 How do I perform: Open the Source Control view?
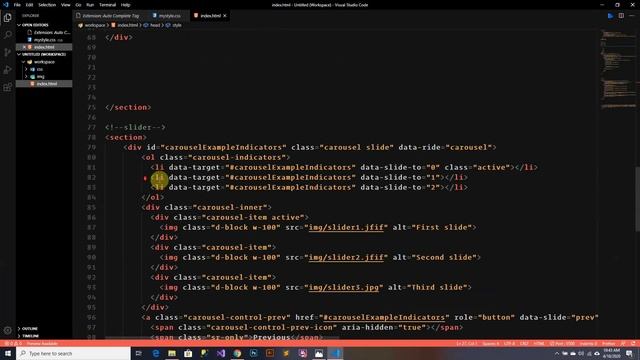click(7, 52)
